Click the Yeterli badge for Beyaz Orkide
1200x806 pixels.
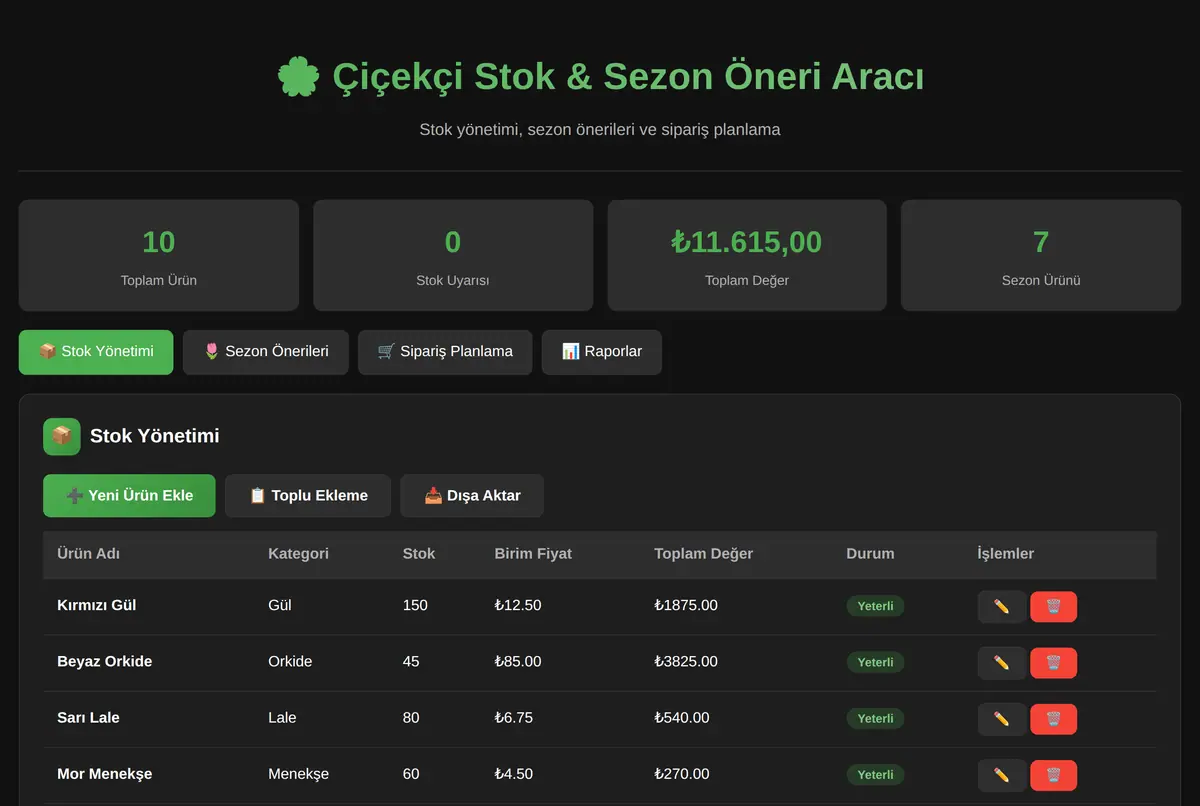875,662
